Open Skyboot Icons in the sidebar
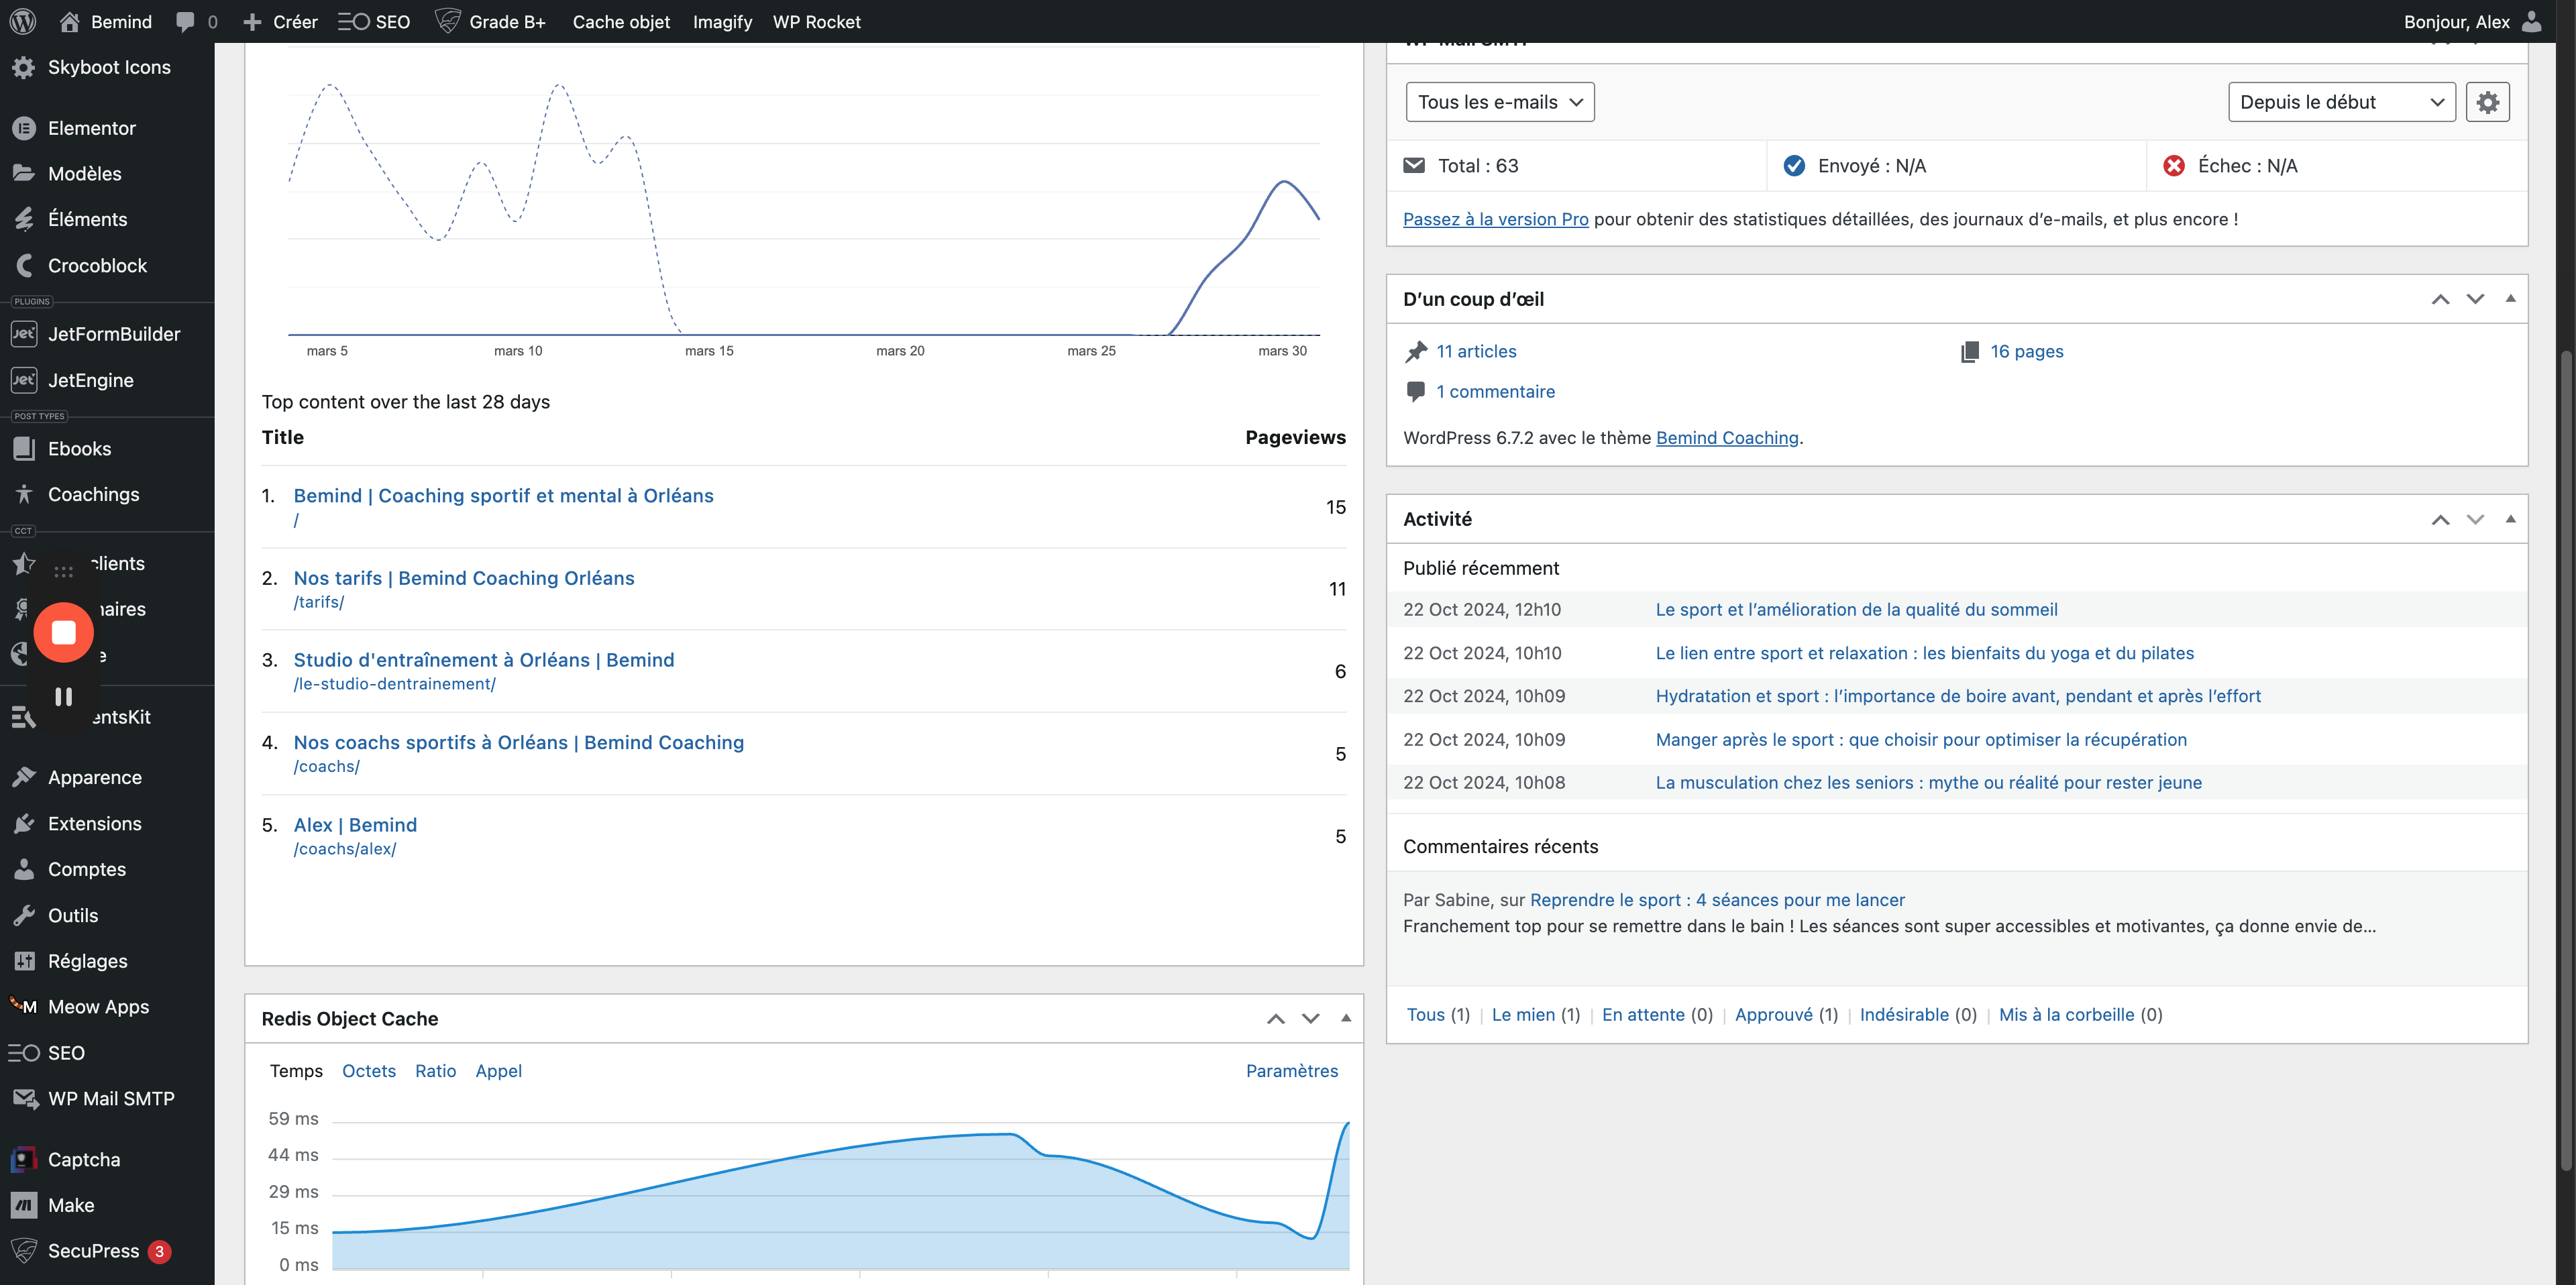The height and width of the screenshot is (1285, 2576). [x=107, y=67]
